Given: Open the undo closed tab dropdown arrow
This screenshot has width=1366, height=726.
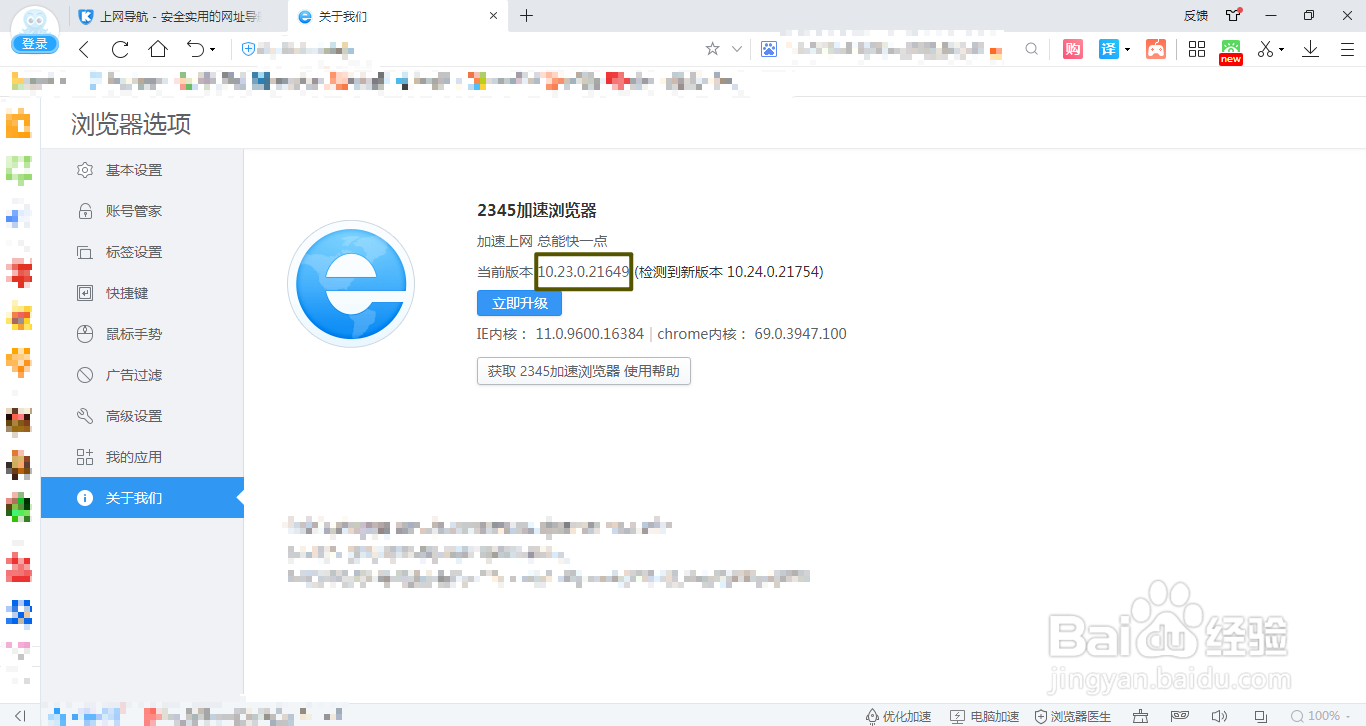Looking at the screenshot, I should pyautogui.click(x=212, y=50).
